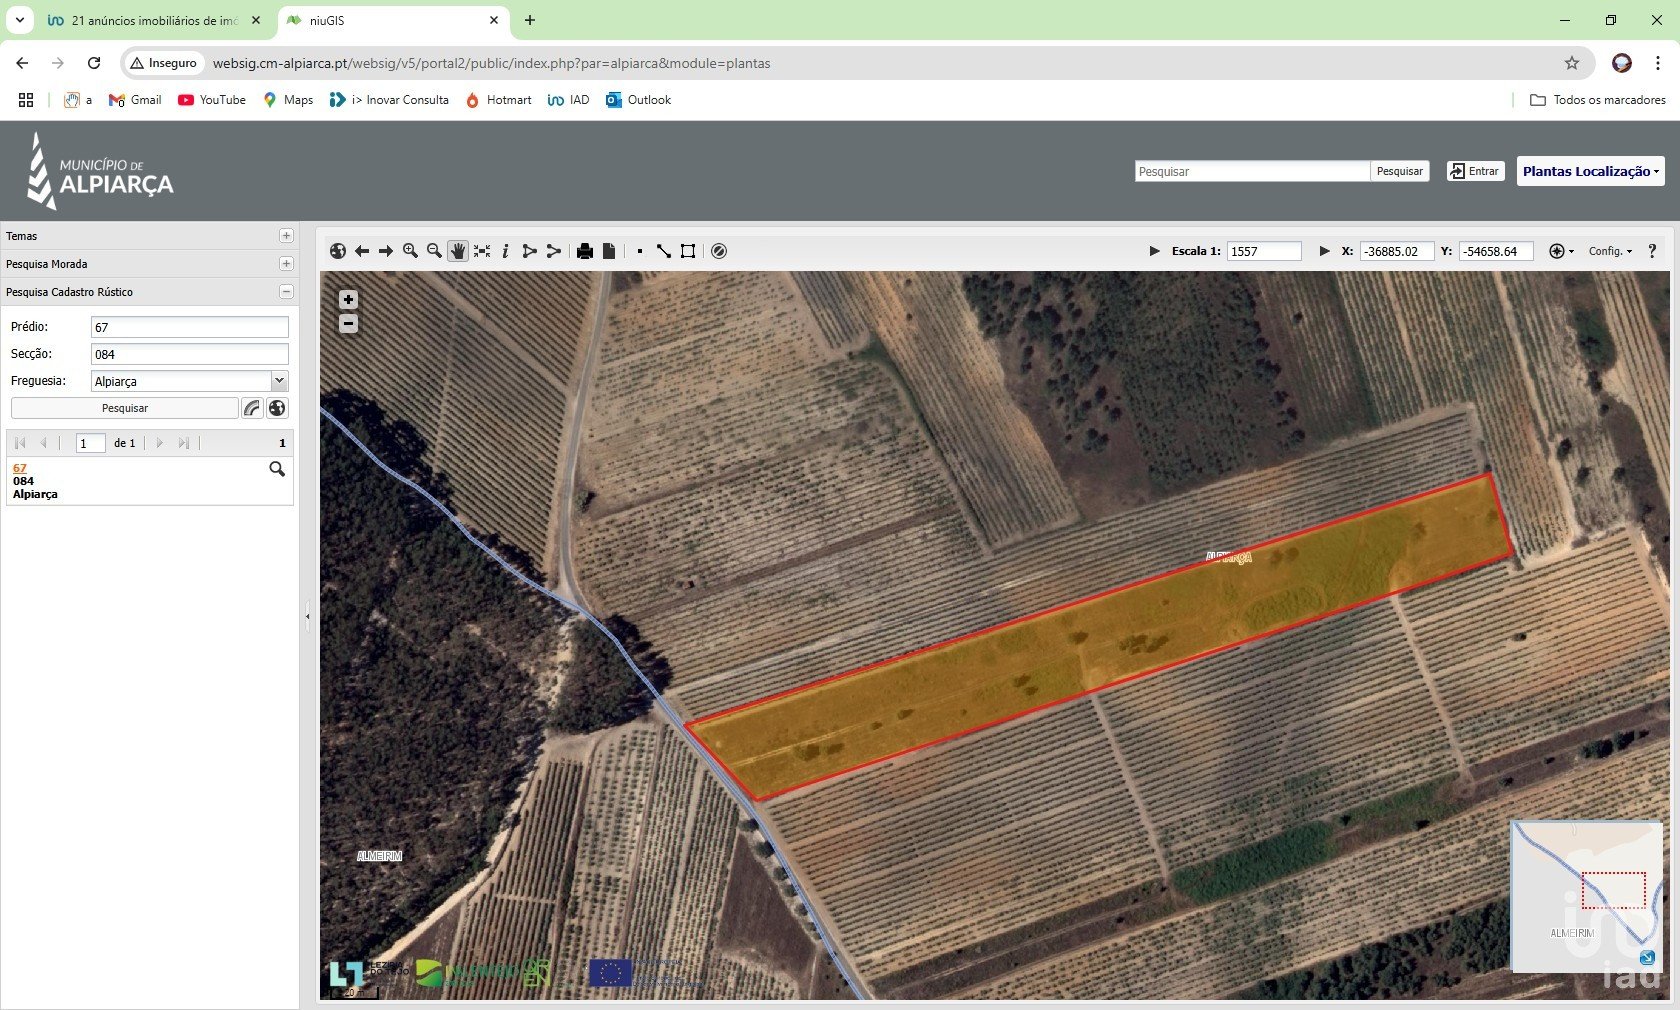Go to previous map view arrow
Viewport: 1680px width, 1010px height.
[362, 251]
